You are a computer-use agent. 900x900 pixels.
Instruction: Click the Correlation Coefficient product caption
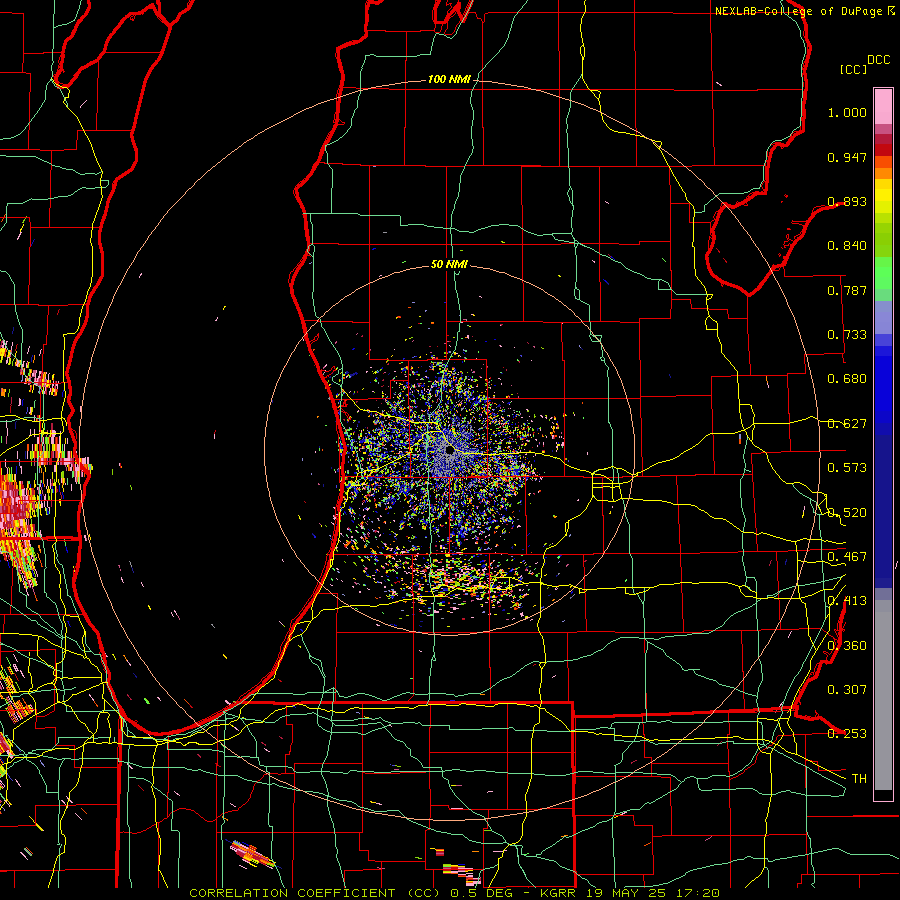pyautogui.click(x=454, y=893)
